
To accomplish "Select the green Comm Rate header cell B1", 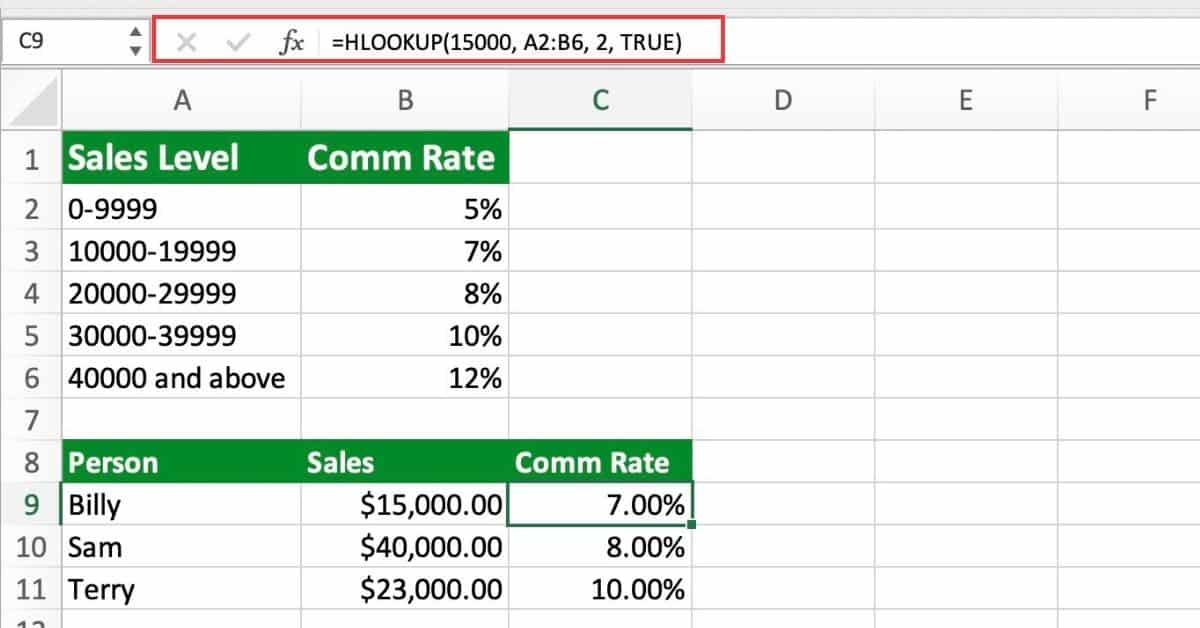I will [404, 157].
